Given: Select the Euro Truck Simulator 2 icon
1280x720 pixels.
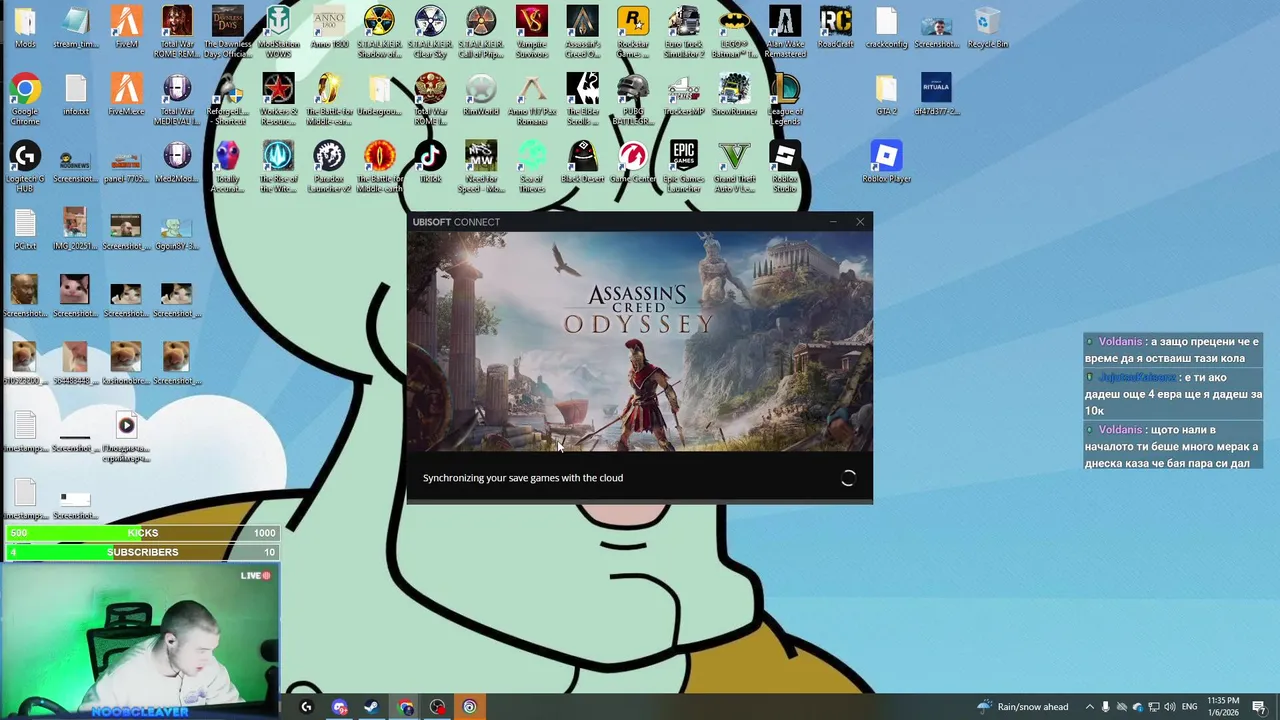Looking at the screenshot, I should click(x=684, y=32).
